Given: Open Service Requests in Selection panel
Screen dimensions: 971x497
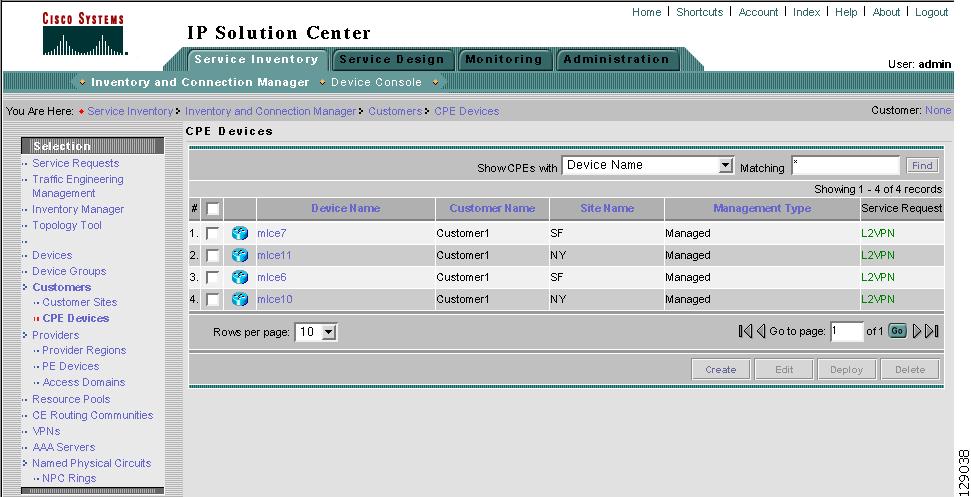Looking at the screenshot, I should coord(76,163).
